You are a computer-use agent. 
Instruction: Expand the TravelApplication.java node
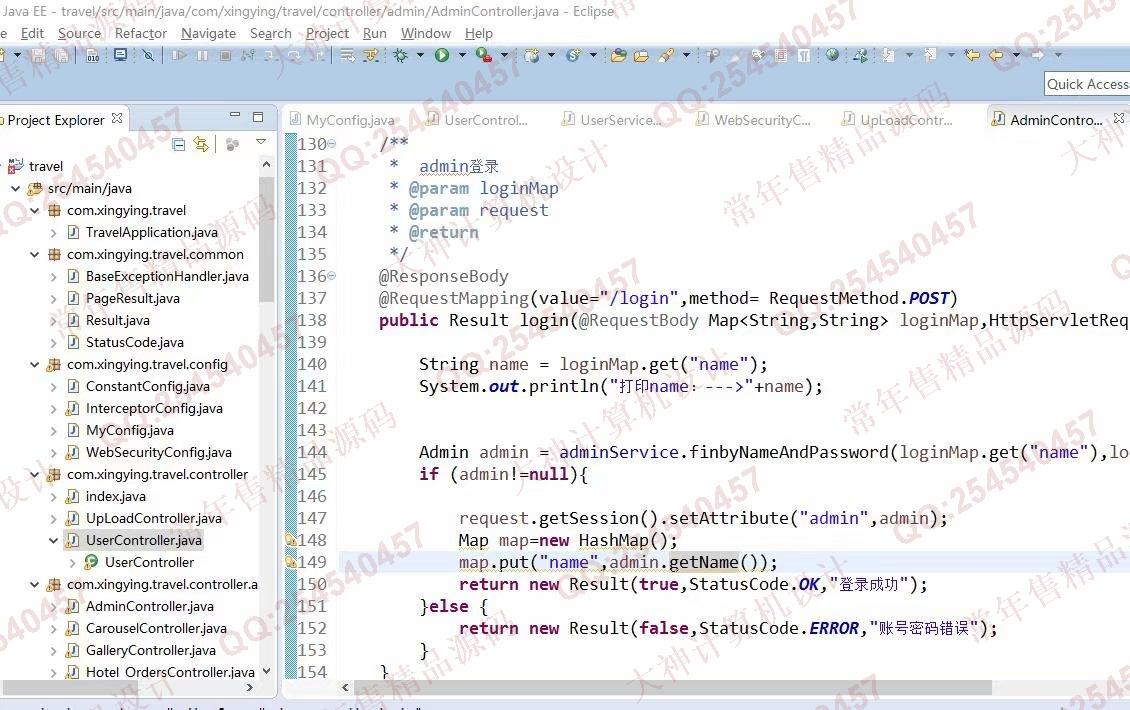pyautogui.click(x=53, y=233)
